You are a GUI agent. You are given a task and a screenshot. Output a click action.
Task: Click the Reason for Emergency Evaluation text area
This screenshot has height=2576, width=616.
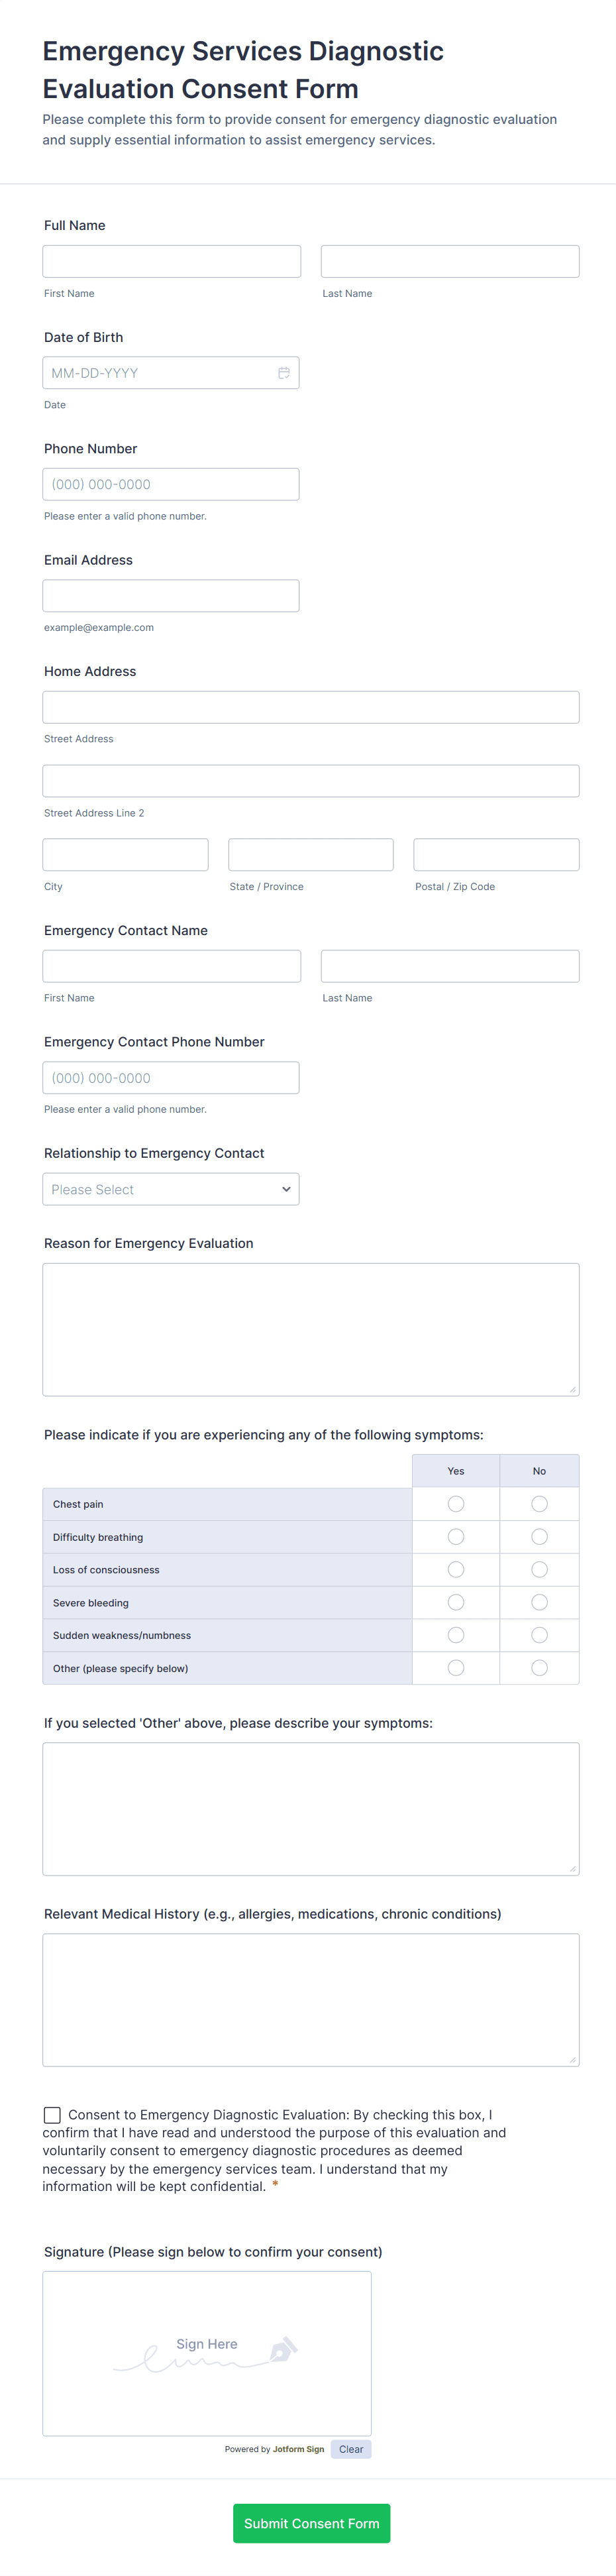pos(311,1329)
